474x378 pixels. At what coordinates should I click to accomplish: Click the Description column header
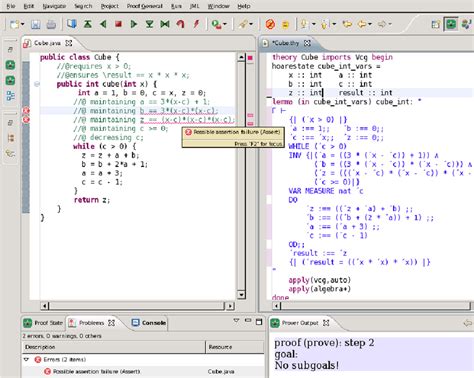click(114, 347)
